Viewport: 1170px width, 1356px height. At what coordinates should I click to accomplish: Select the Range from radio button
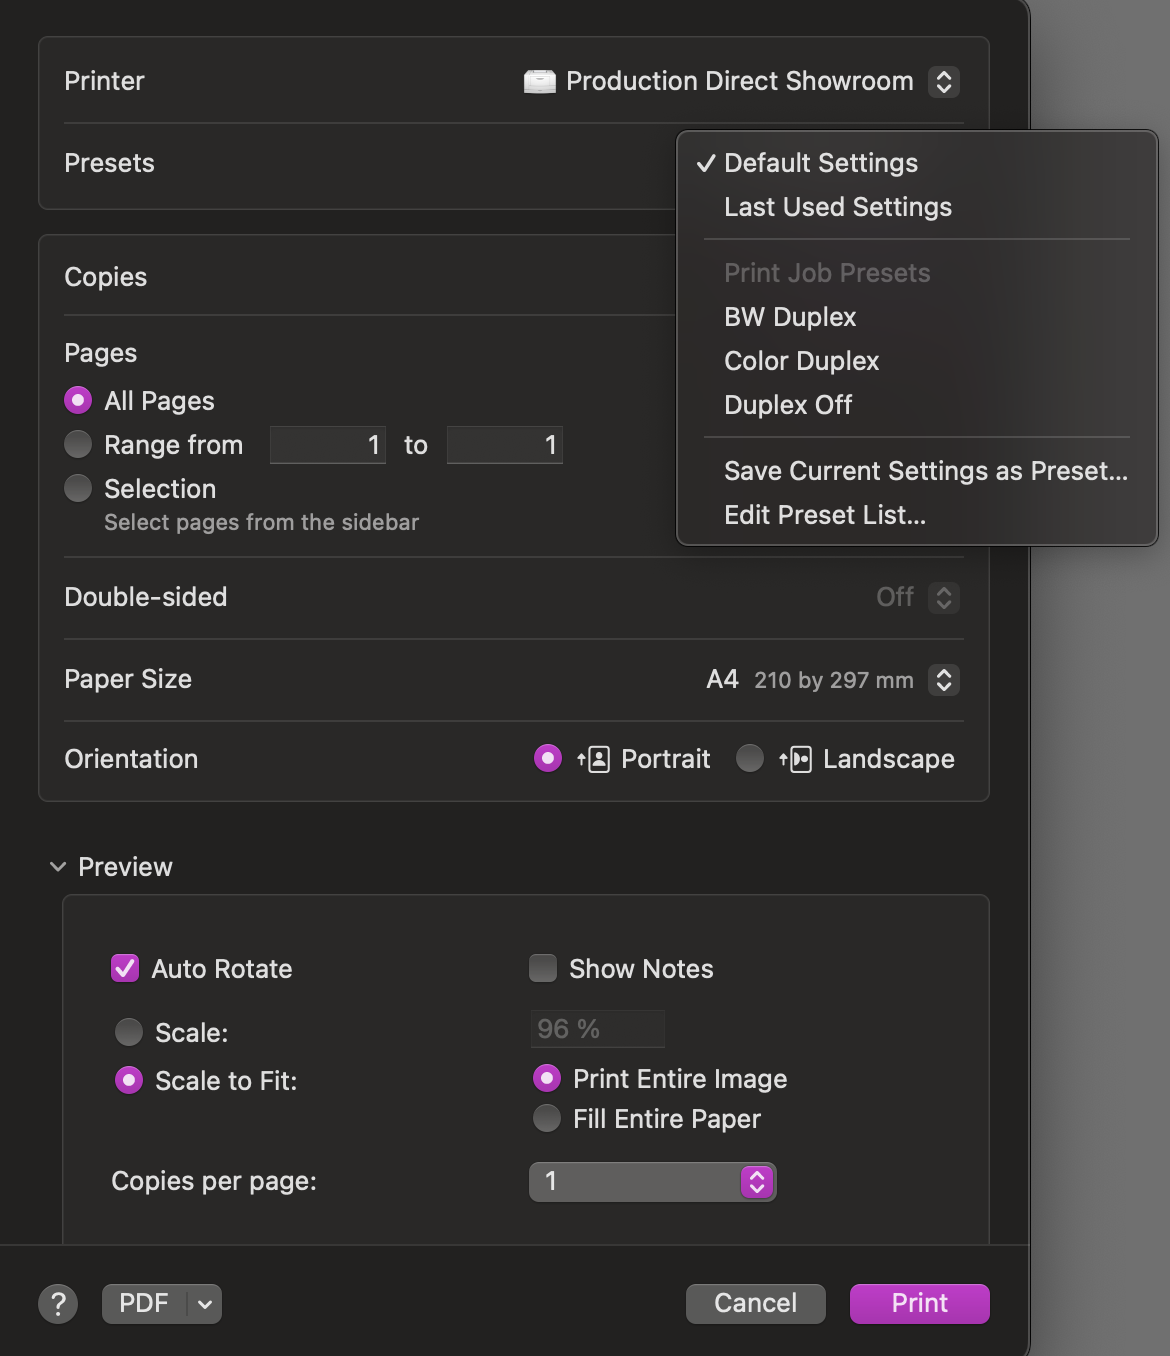78,444
